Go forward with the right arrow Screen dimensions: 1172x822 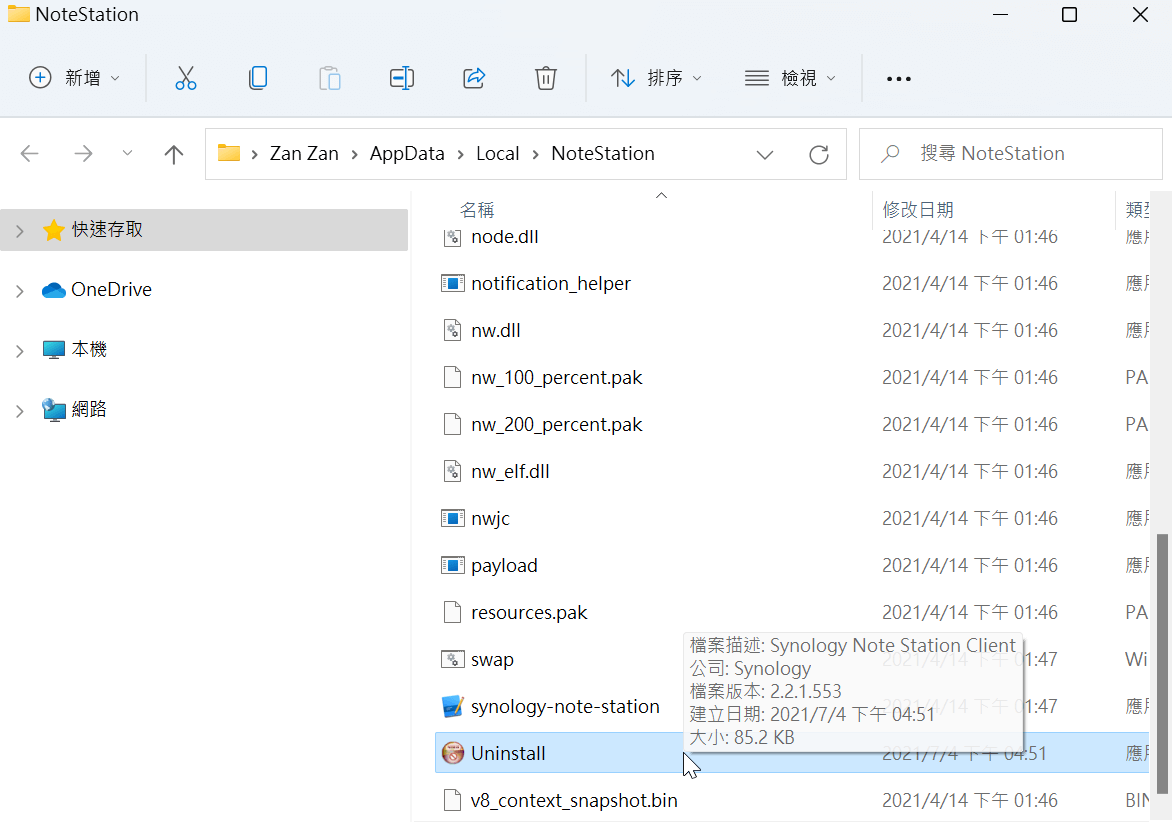tap(83, 154)
